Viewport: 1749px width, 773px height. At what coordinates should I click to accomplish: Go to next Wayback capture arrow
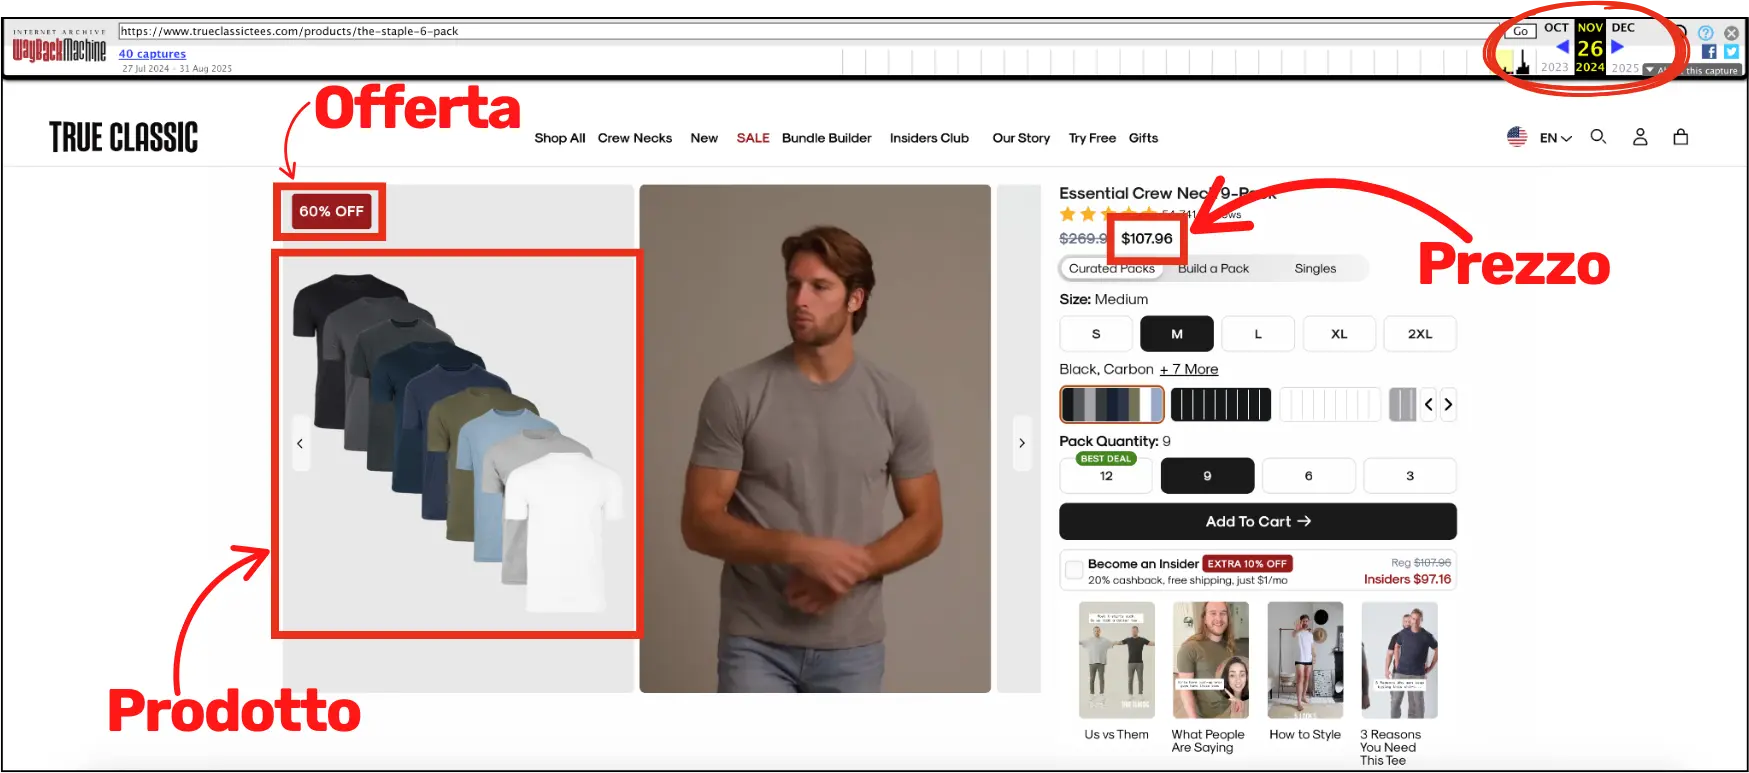click(x=1617, y=47)
